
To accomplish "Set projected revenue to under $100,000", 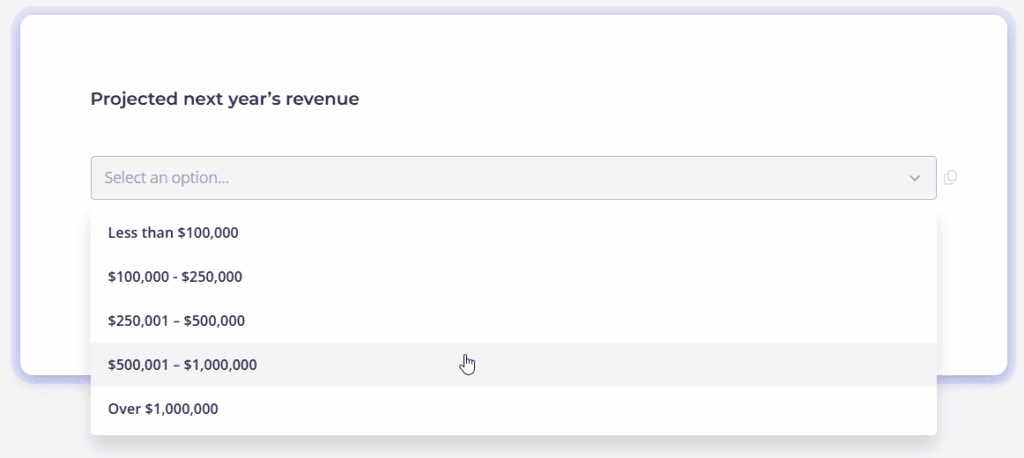I will click(513, 233).
